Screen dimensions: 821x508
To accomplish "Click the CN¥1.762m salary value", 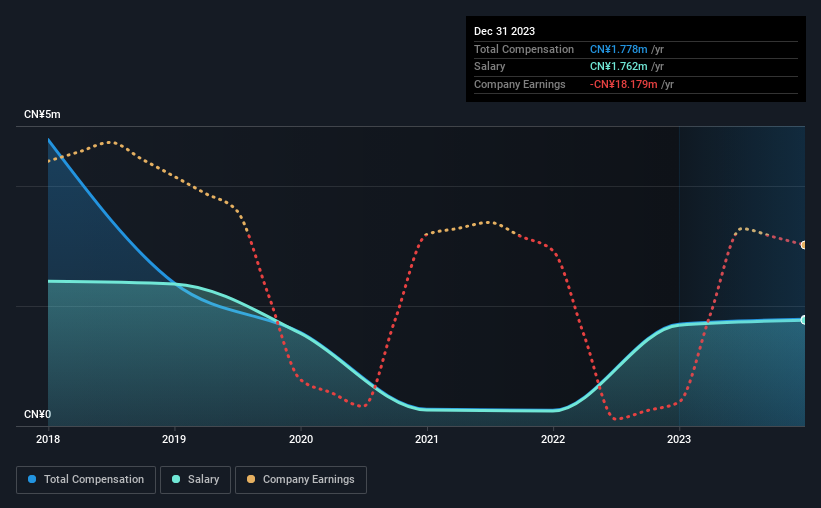I will [618, 67].
